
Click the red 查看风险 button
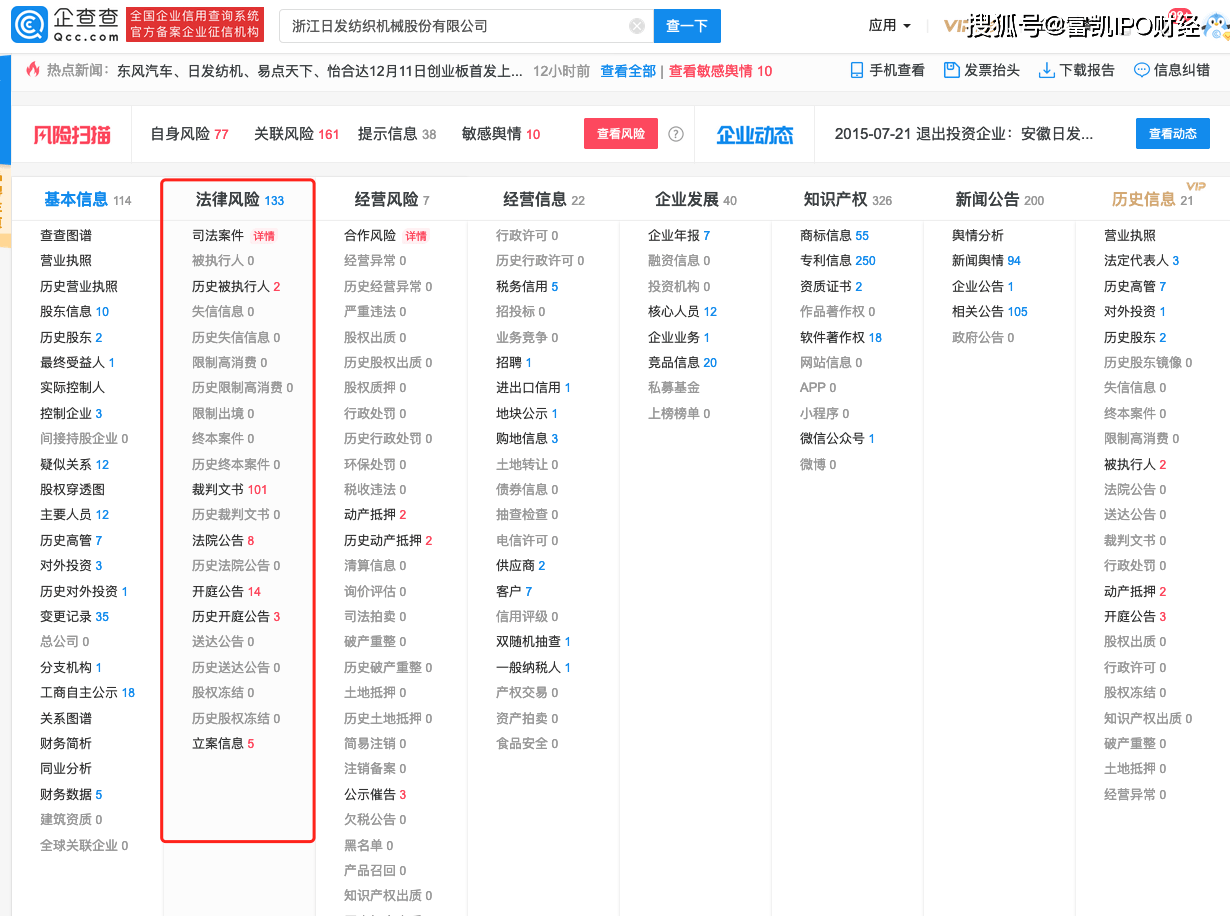pyautogui.click(x=620, y=134)
